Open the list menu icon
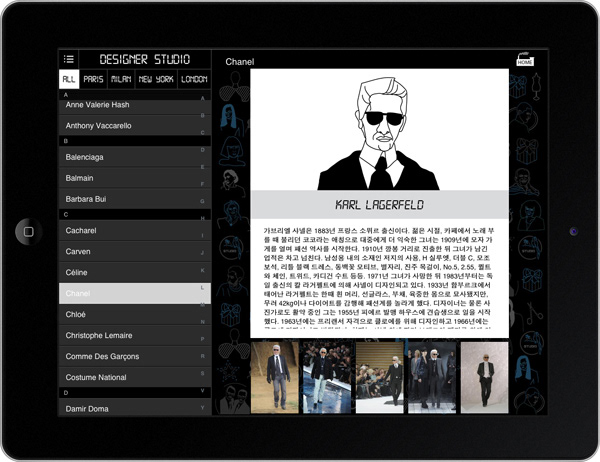 click(69, 60)
